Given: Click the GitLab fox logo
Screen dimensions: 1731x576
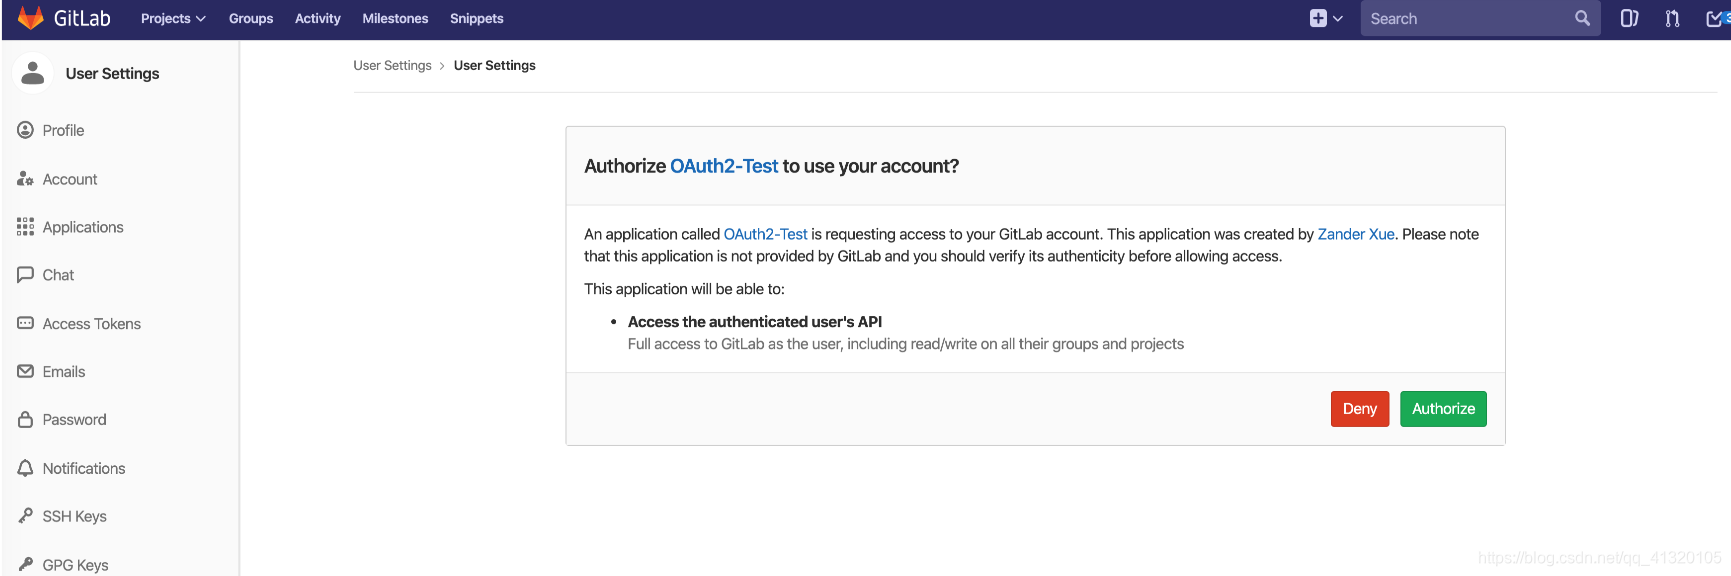Looking at the screenshot, I should point(31,18).
